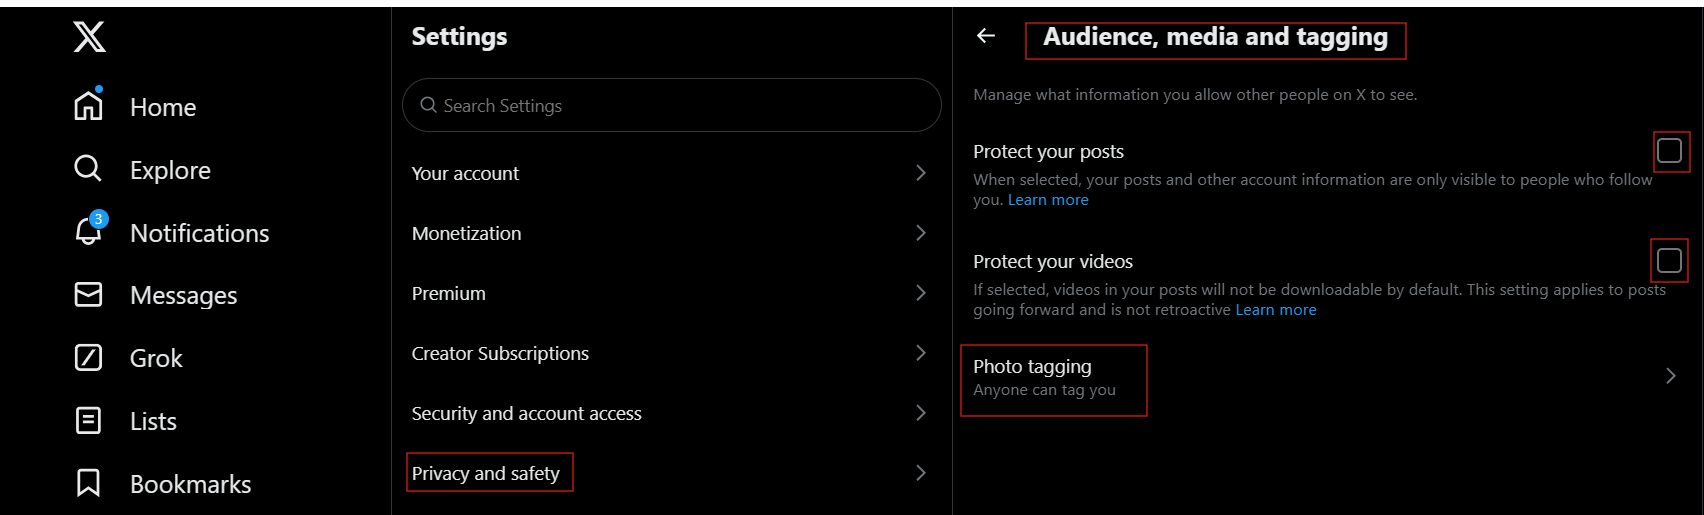
Task: Expand Creator Subscriptions chevron
Action: pyautogui.click(x=921, y=353)
